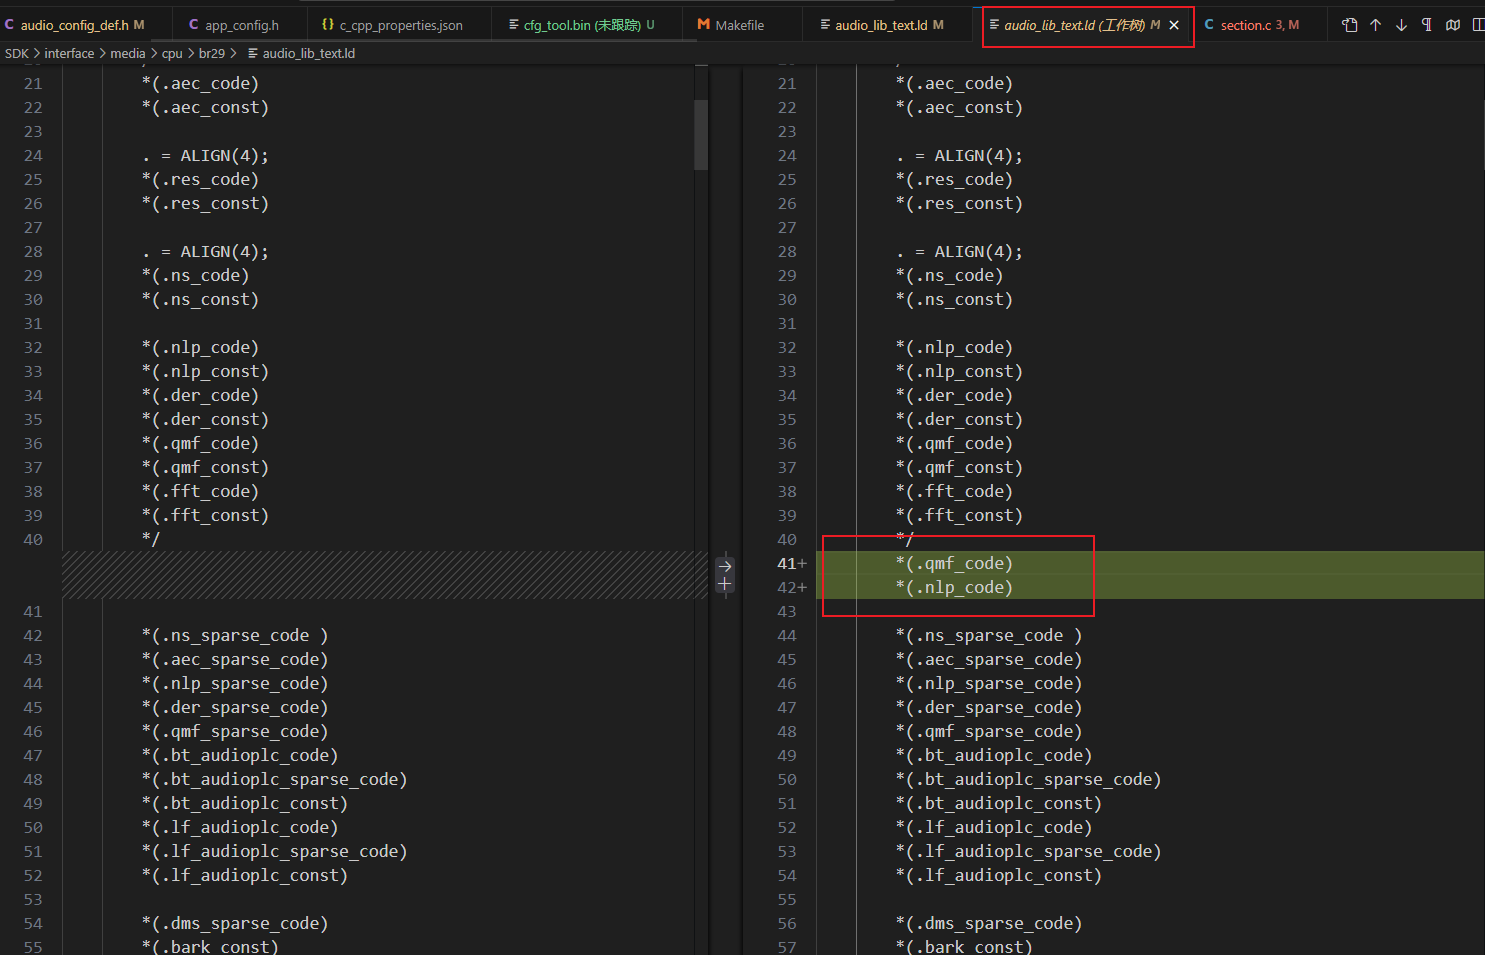Jump to the previous change with up arrow
The image size is (1485, 955).
coord(1376,25)
